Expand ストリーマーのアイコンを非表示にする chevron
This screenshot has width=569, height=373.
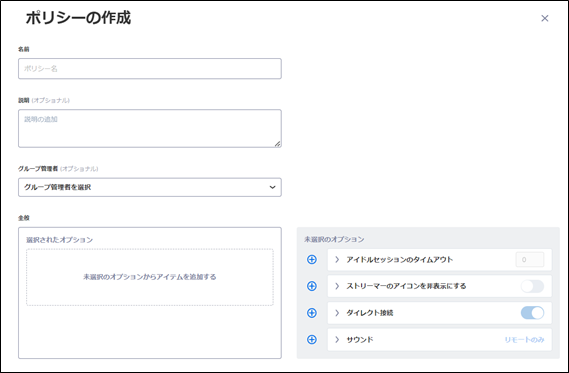point(337,286)
